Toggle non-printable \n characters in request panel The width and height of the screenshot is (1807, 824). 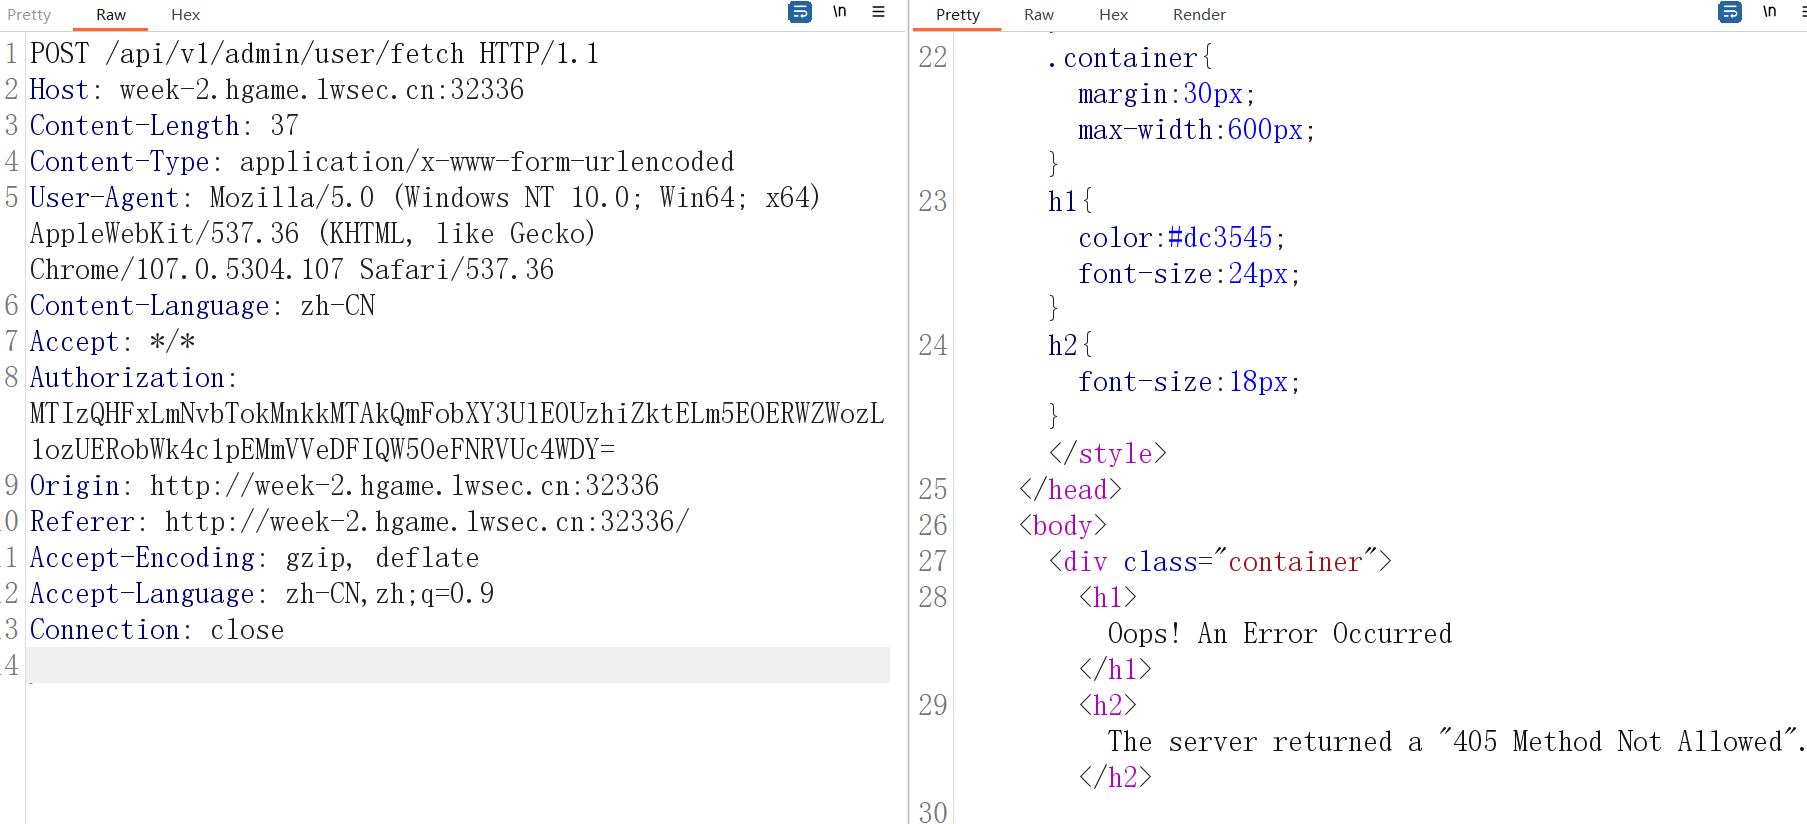[x=840, y=12]
